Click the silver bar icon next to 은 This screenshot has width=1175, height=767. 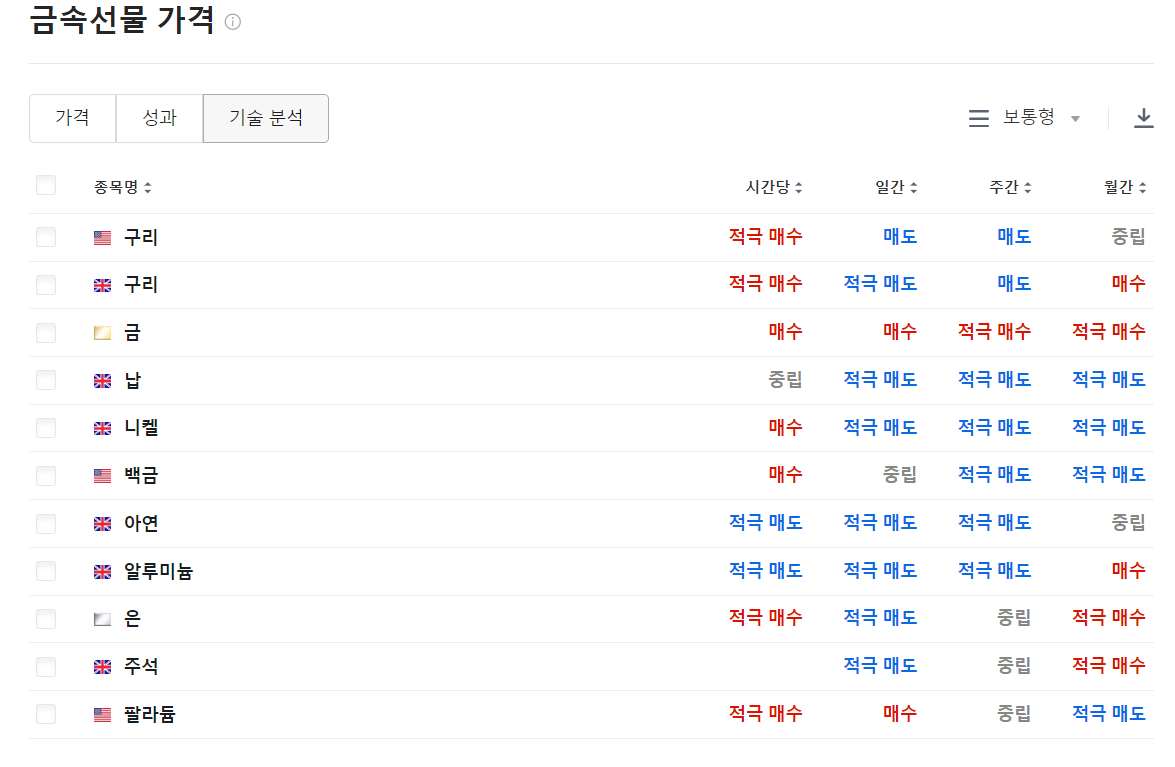(x=103, y=619)
